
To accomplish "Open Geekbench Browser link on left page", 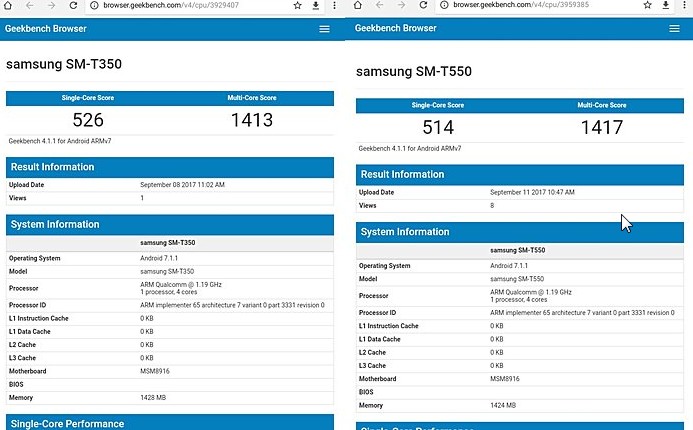I will 46,29.
